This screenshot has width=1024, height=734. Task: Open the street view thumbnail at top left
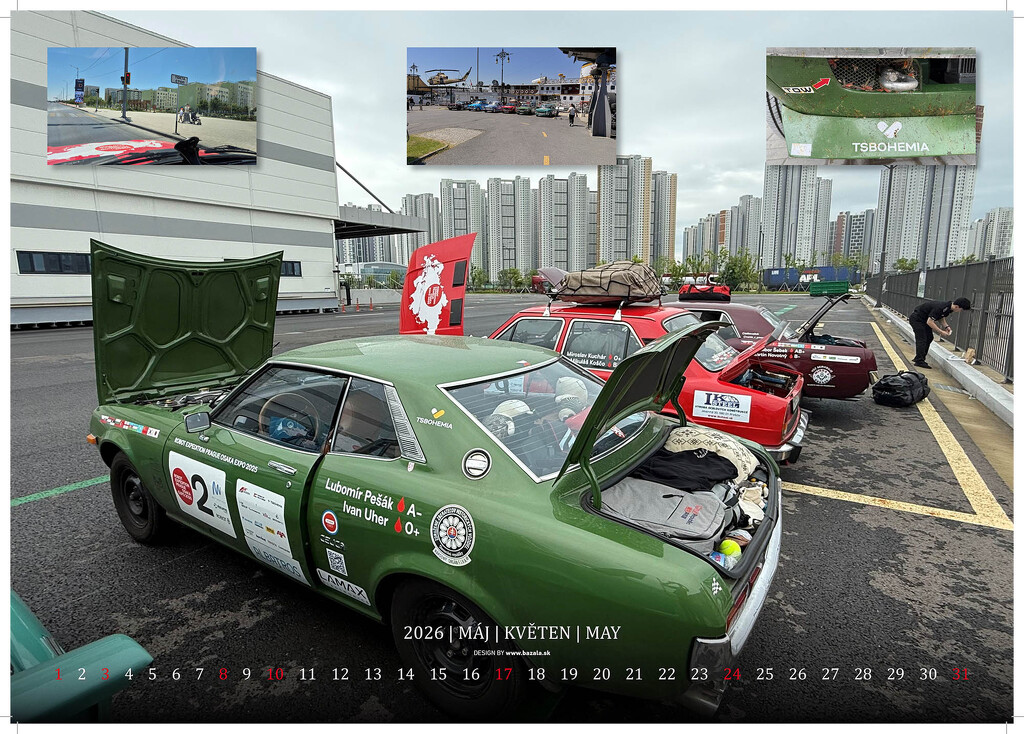click(x=151, y=106)
